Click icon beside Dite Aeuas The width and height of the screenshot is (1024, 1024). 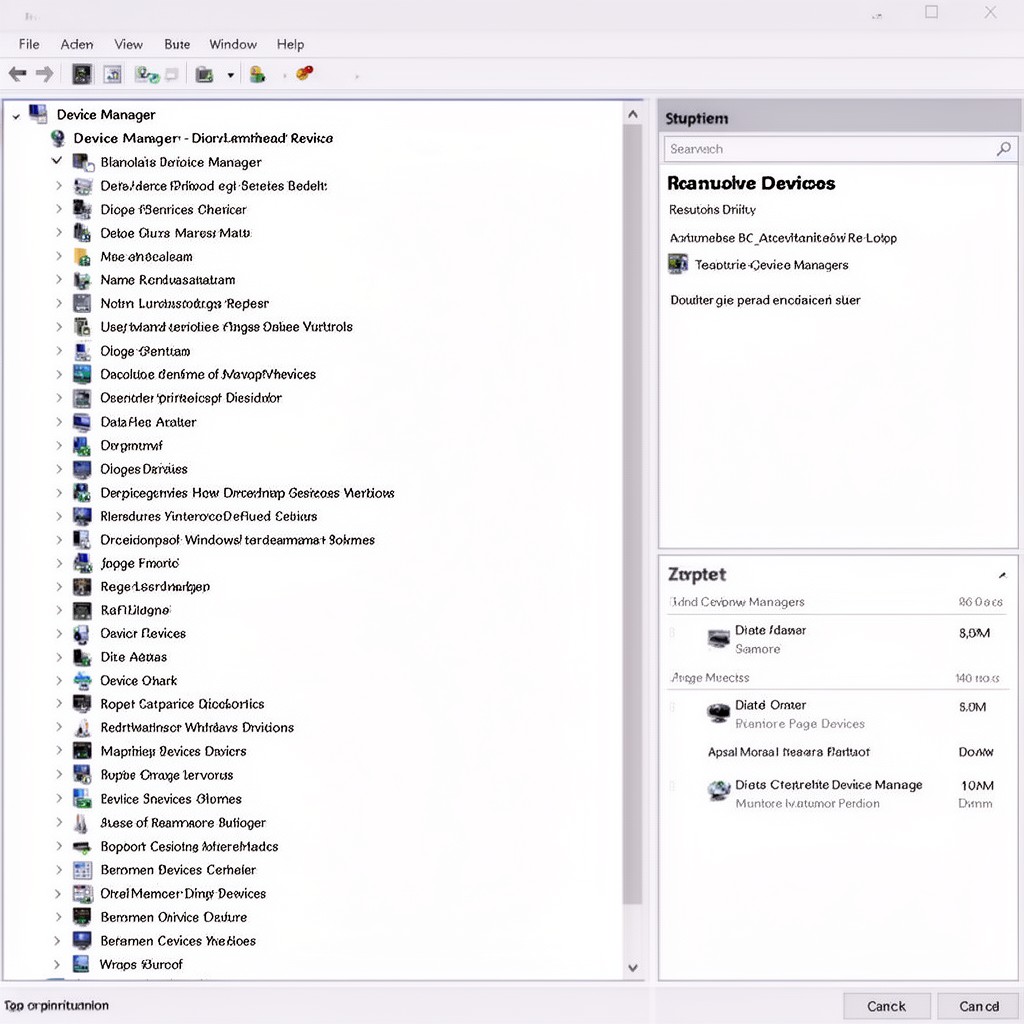click(82, 657)
